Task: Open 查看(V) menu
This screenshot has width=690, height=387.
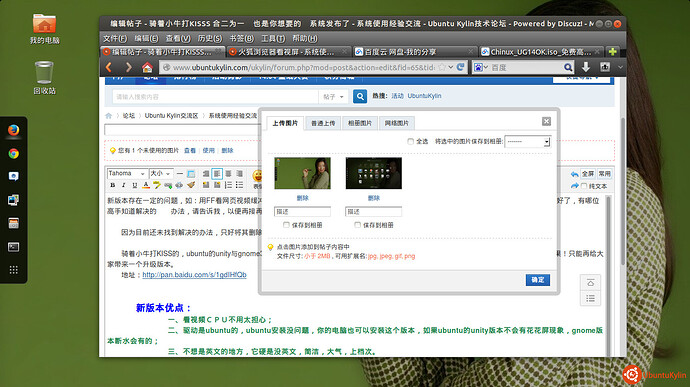Action: coord(178,38)
